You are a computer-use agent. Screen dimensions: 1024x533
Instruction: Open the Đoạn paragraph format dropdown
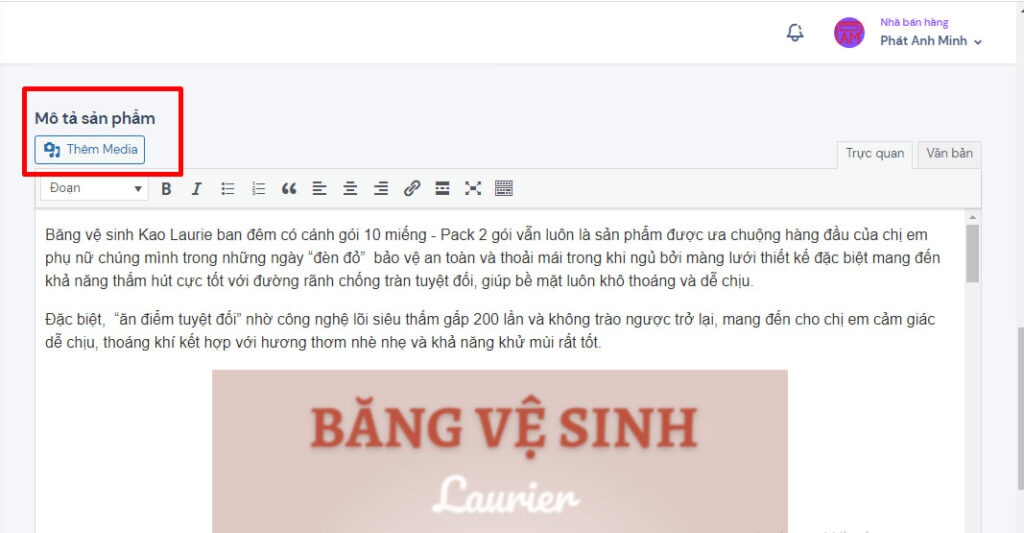[x=95, y=188]
